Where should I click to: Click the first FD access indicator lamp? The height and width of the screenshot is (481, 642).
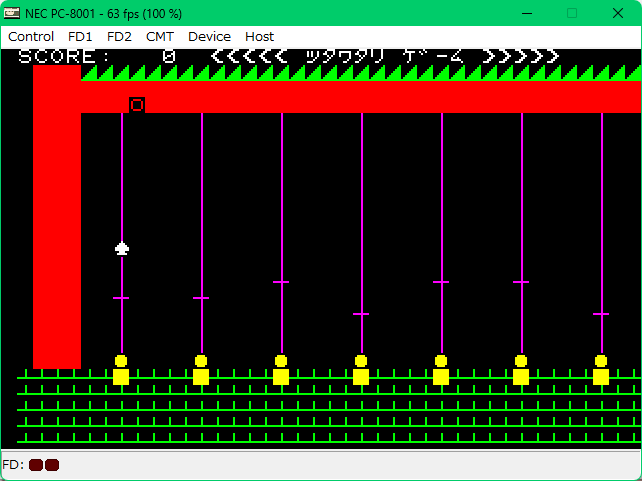click(36, 465)
